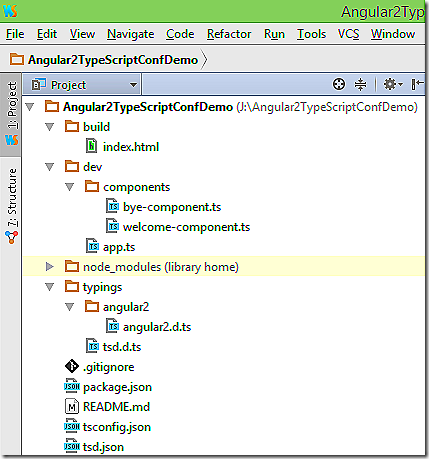The height and width of the screenshot is (459, 429).
Task: Expand the node_modules folder
Action: point(50,266)
